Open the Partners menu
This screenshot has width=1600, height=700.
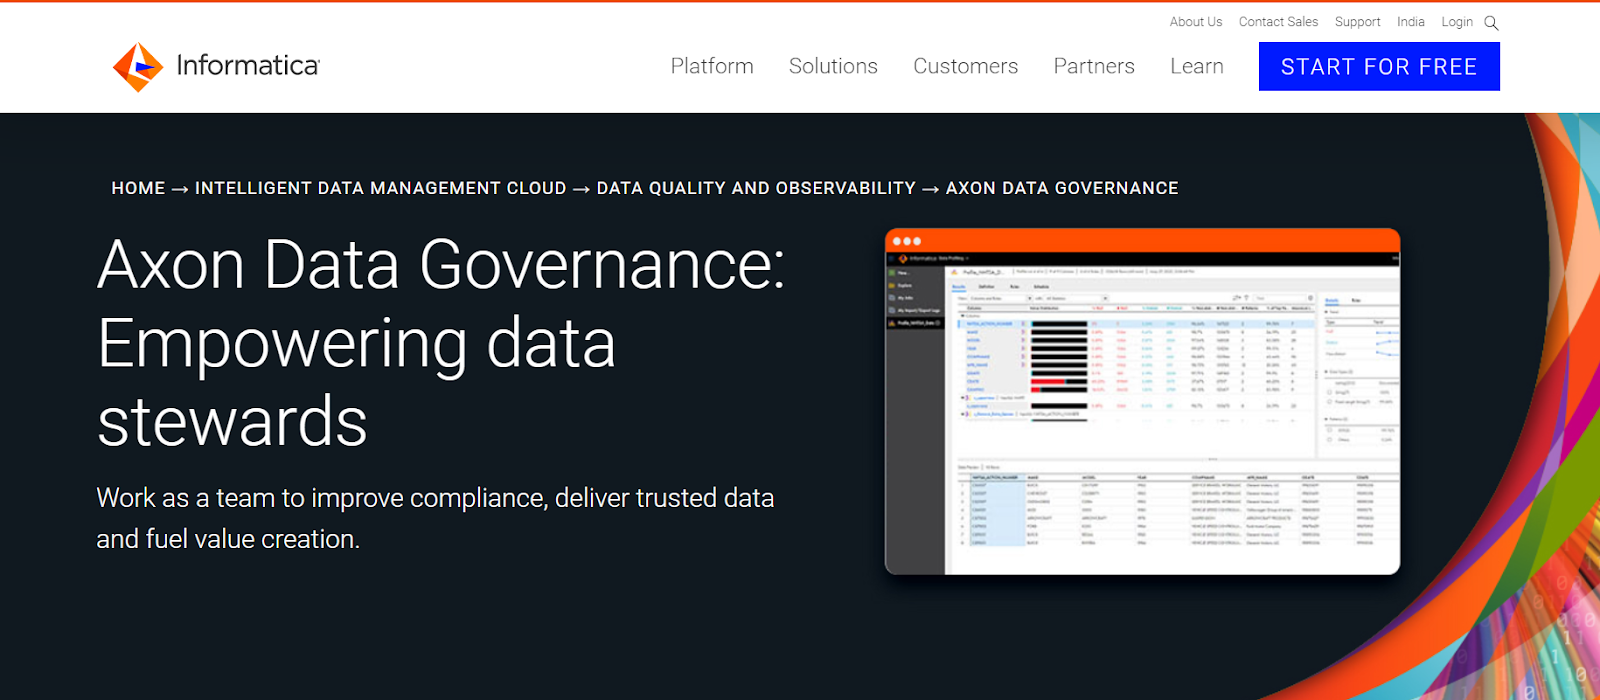1094,66
